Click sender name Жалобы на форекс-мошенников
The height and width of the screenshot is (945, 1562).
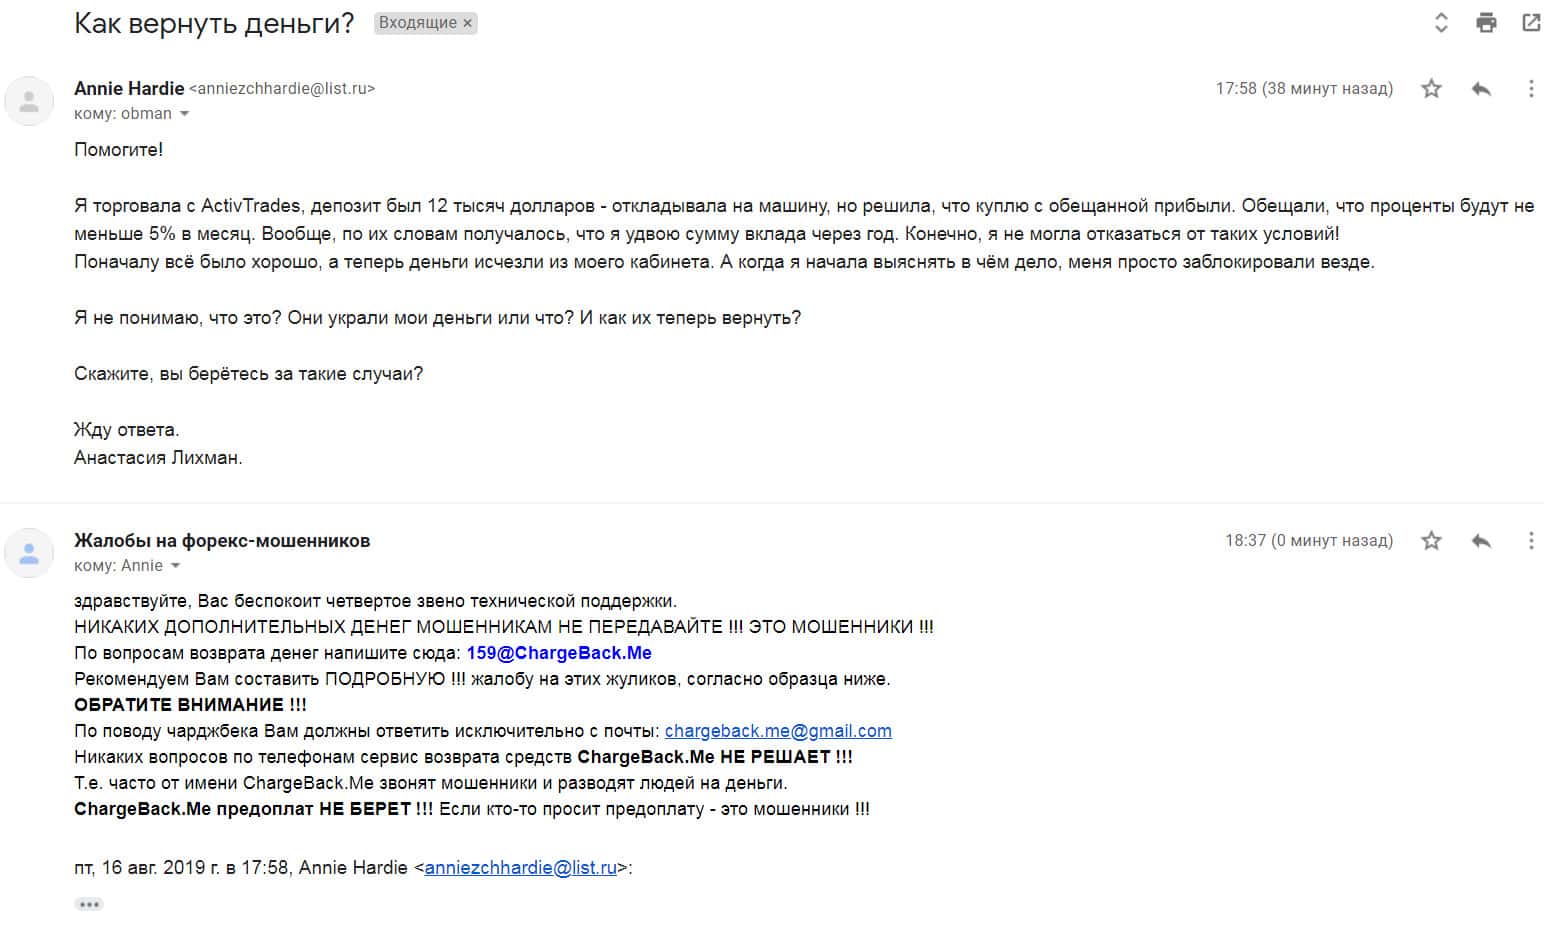[222, 541]
